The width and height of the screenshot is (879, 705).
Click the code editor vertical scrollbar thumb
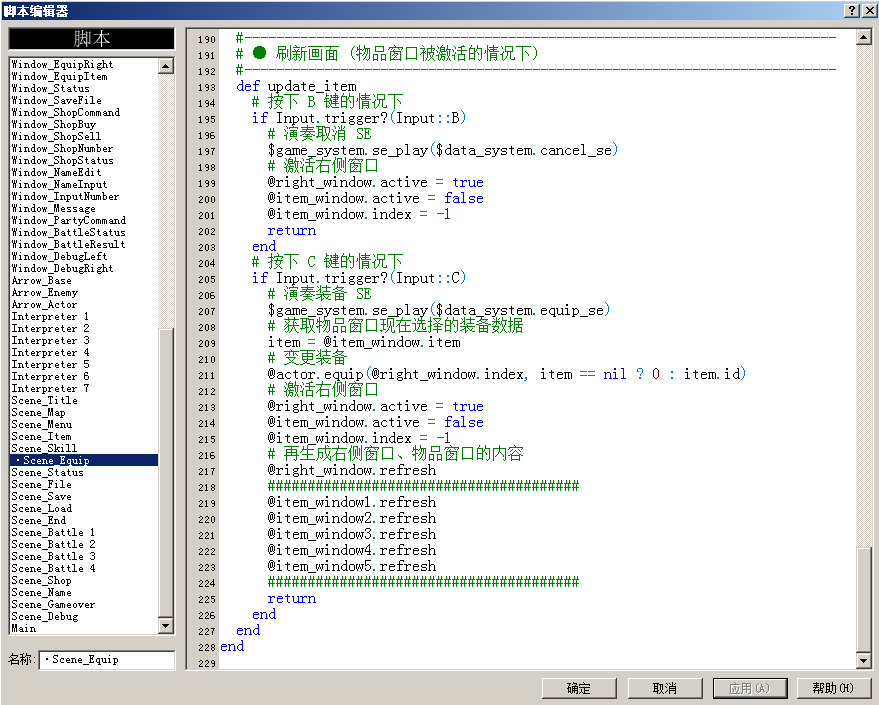pyautogui.click(x=864, y=600)
